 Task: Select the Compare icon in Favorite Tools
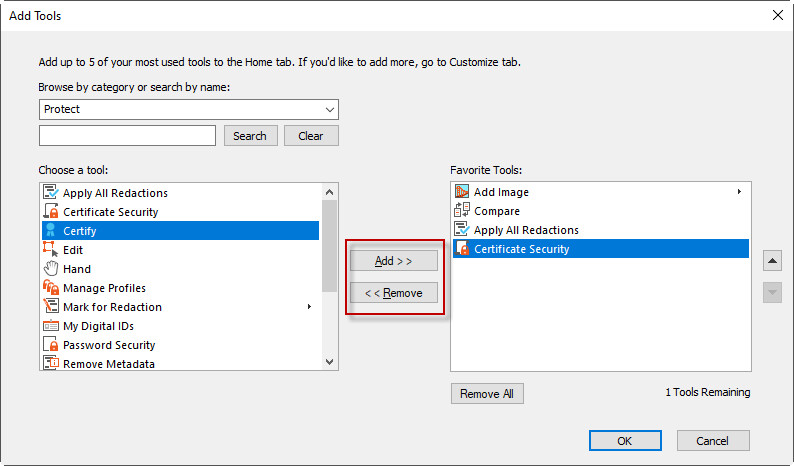pos(462,211)
